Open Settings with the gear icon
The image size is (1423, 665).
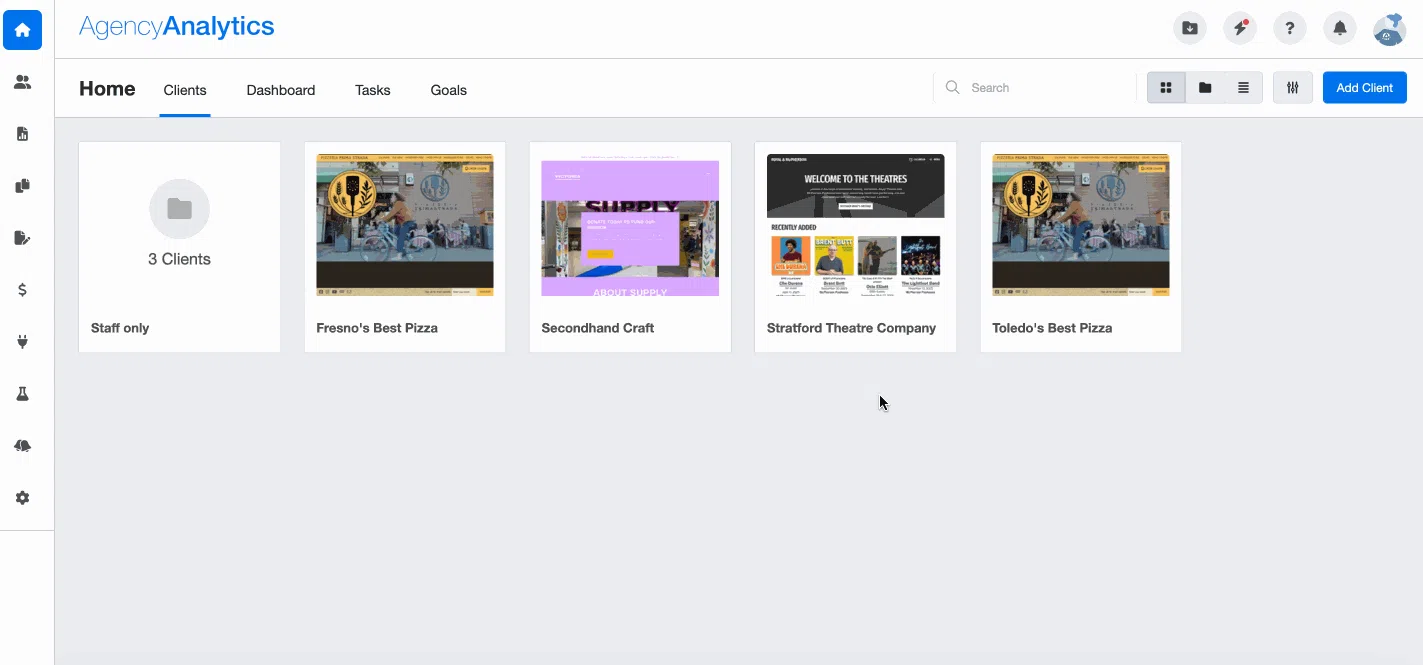tap(22, 497)
